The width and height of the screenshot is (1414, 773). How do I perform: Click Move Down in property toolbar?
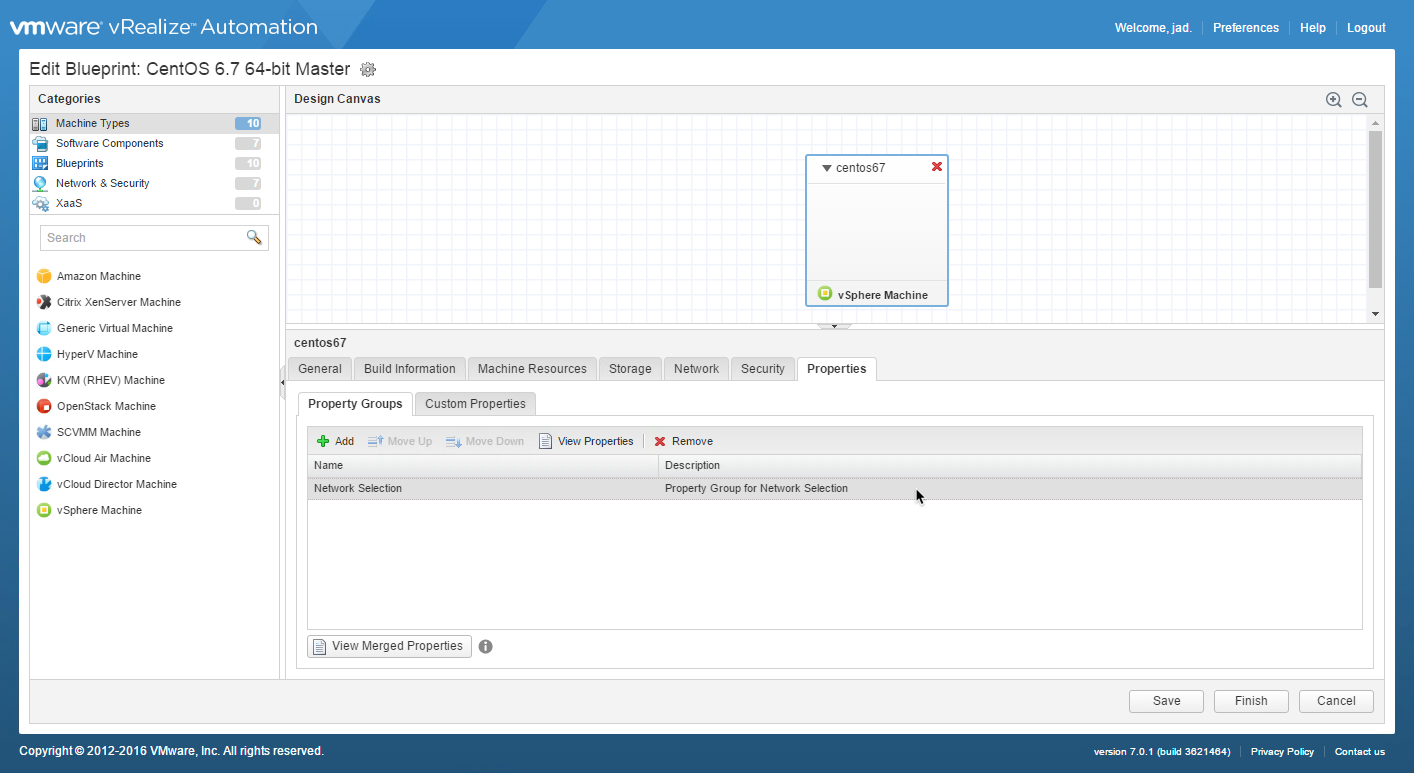[485, 441]
